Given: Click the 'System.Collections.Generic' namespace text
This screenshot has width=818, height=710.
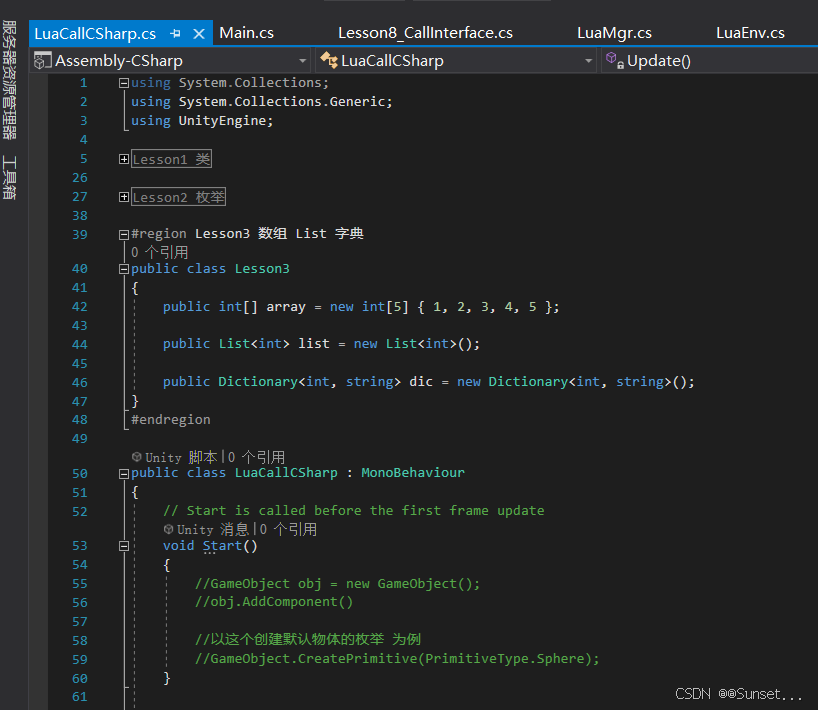Looking at the screenshot, I should pos(281,102).
